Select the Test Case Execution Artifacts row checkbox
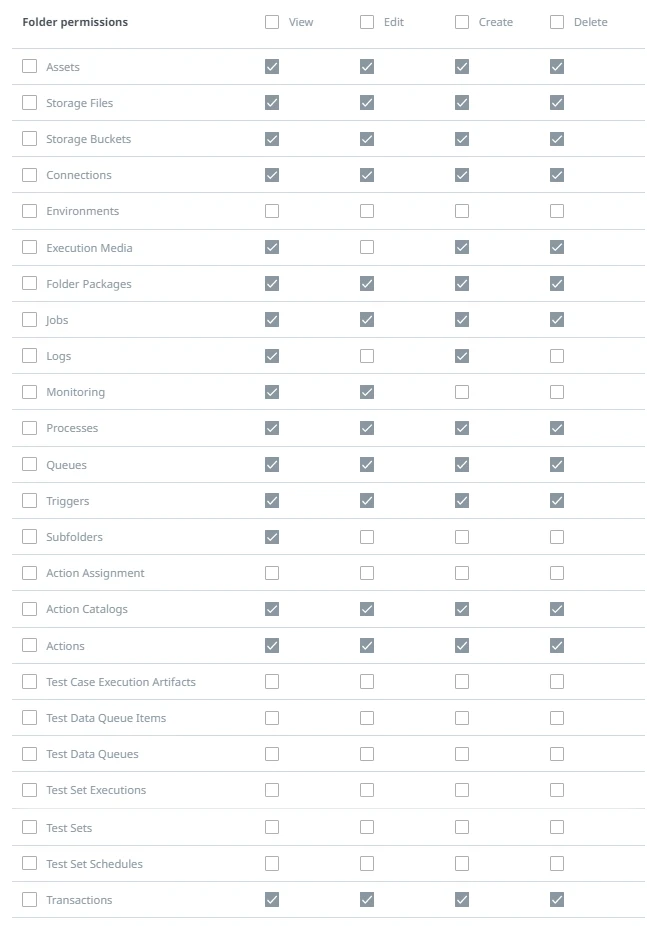Screen dimensions: 647x926 (30, 682)
